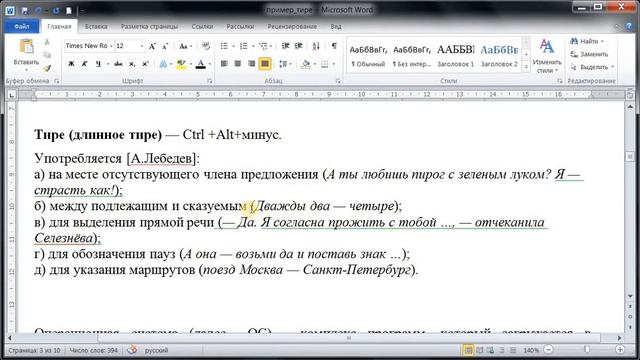Viewport: 640px width, 360px height.
Task: Set Align Left paragraph alignment
Action: [x=224, y=64]
